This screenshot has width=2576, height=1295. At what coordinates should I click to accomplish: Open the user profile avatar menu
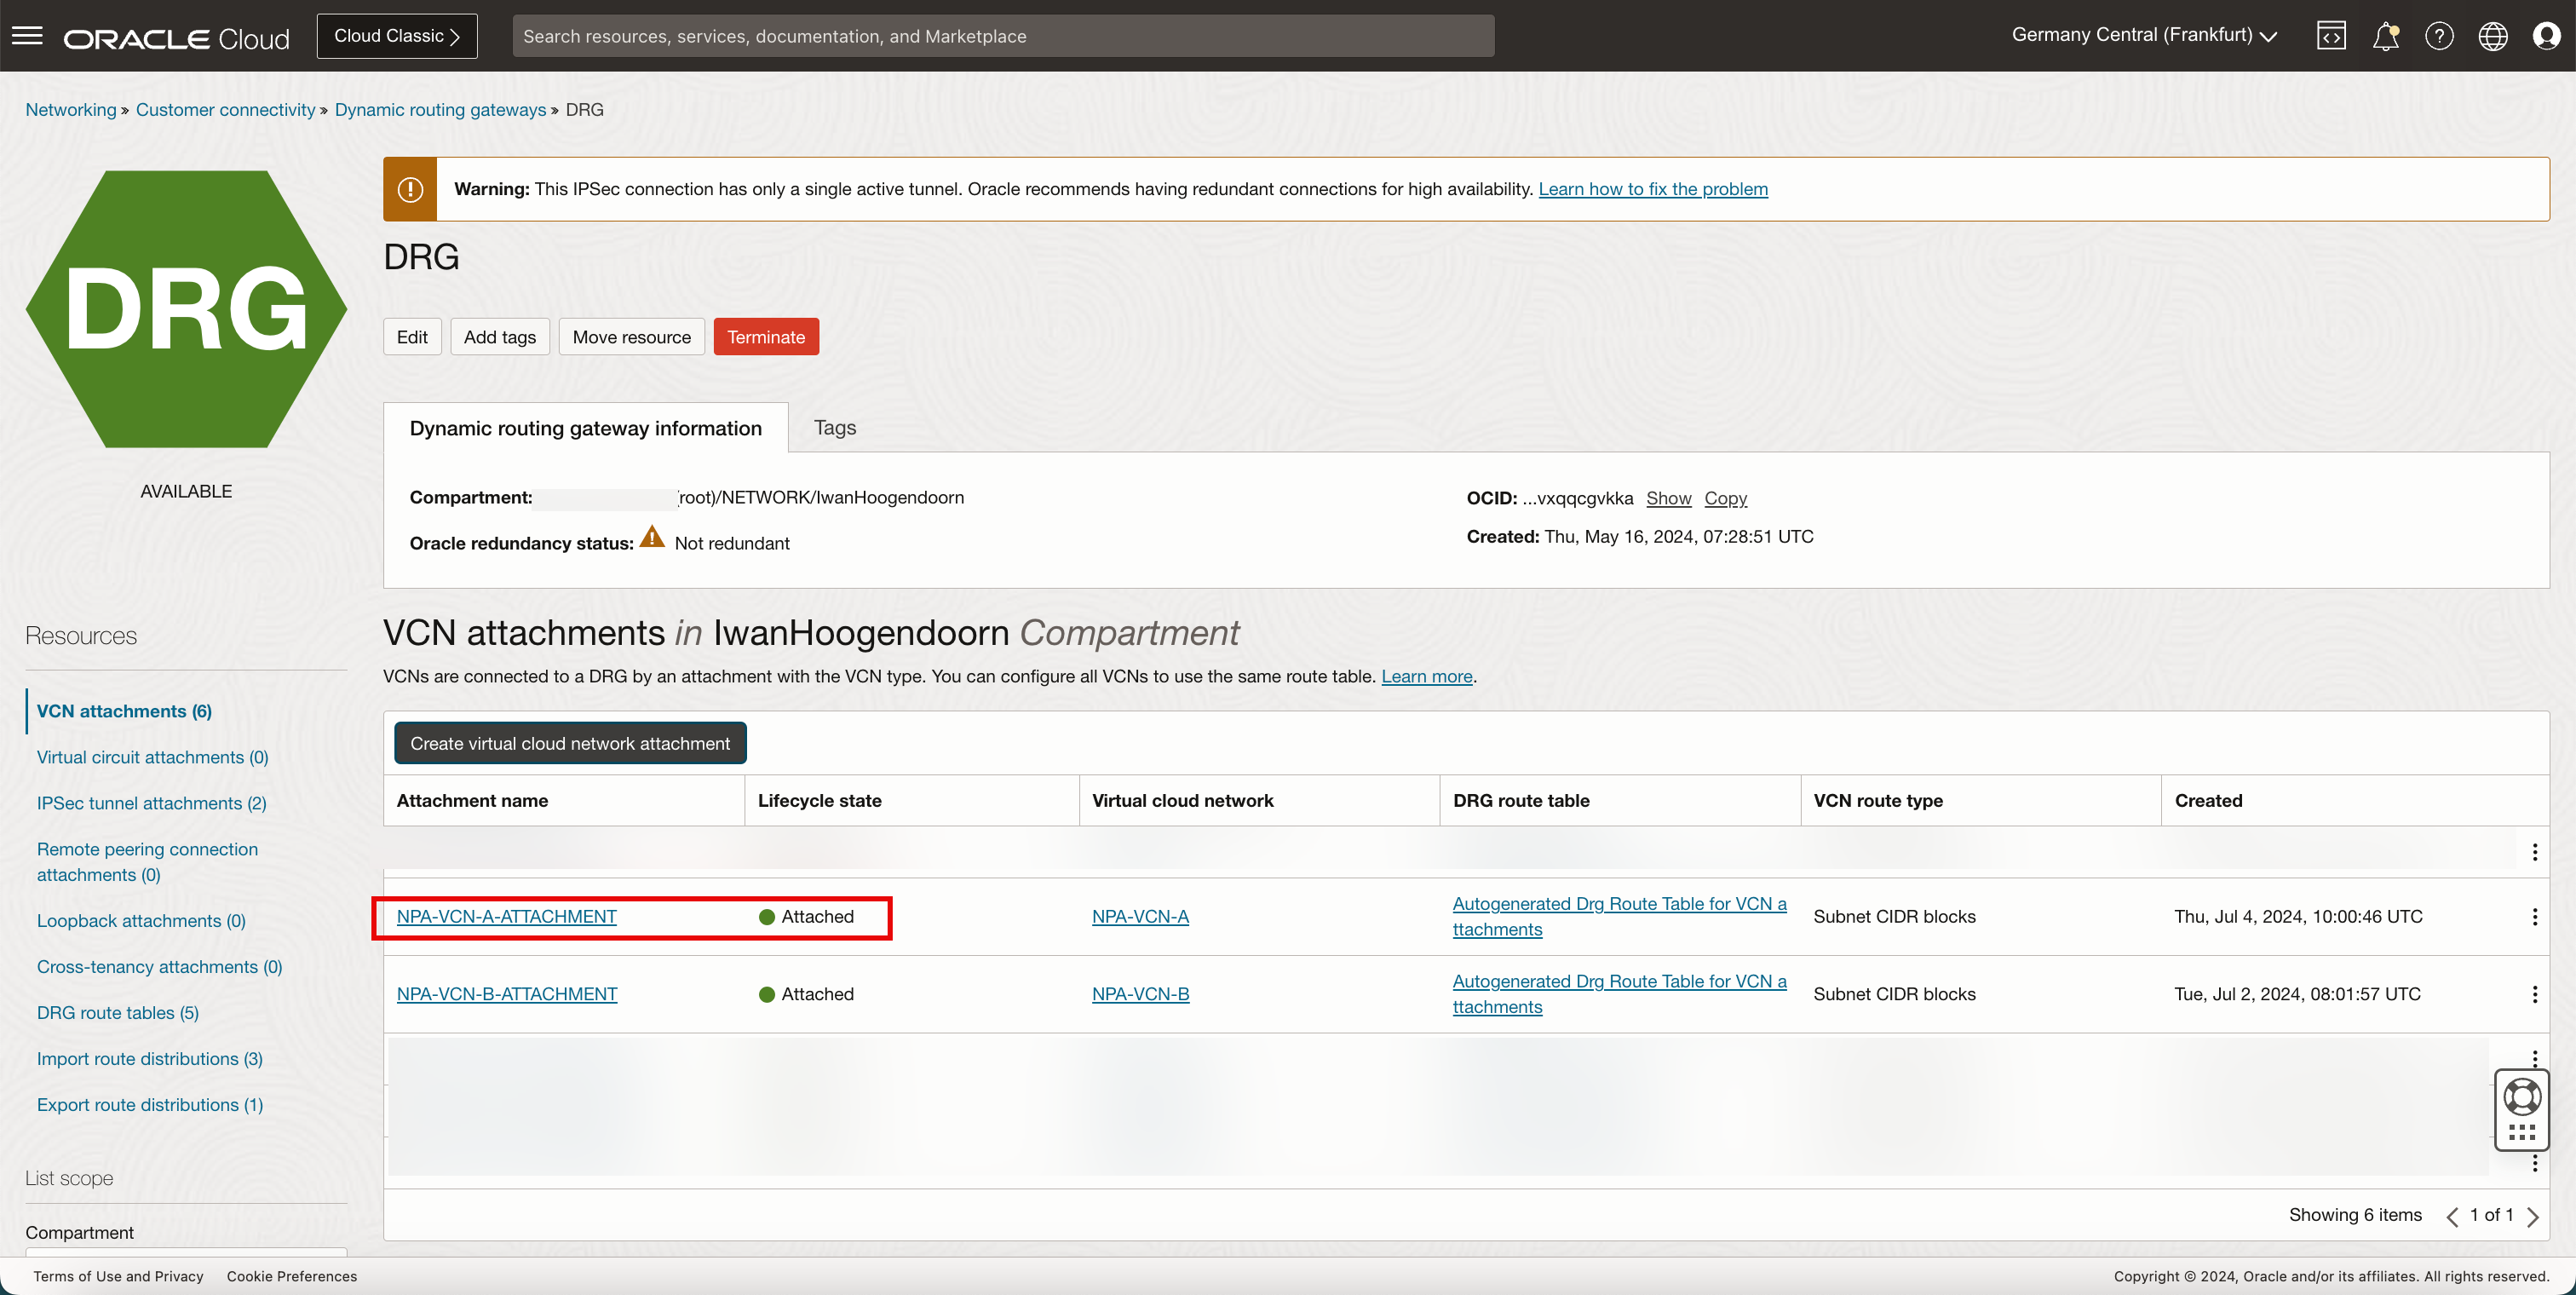(x=2546, y=36)
